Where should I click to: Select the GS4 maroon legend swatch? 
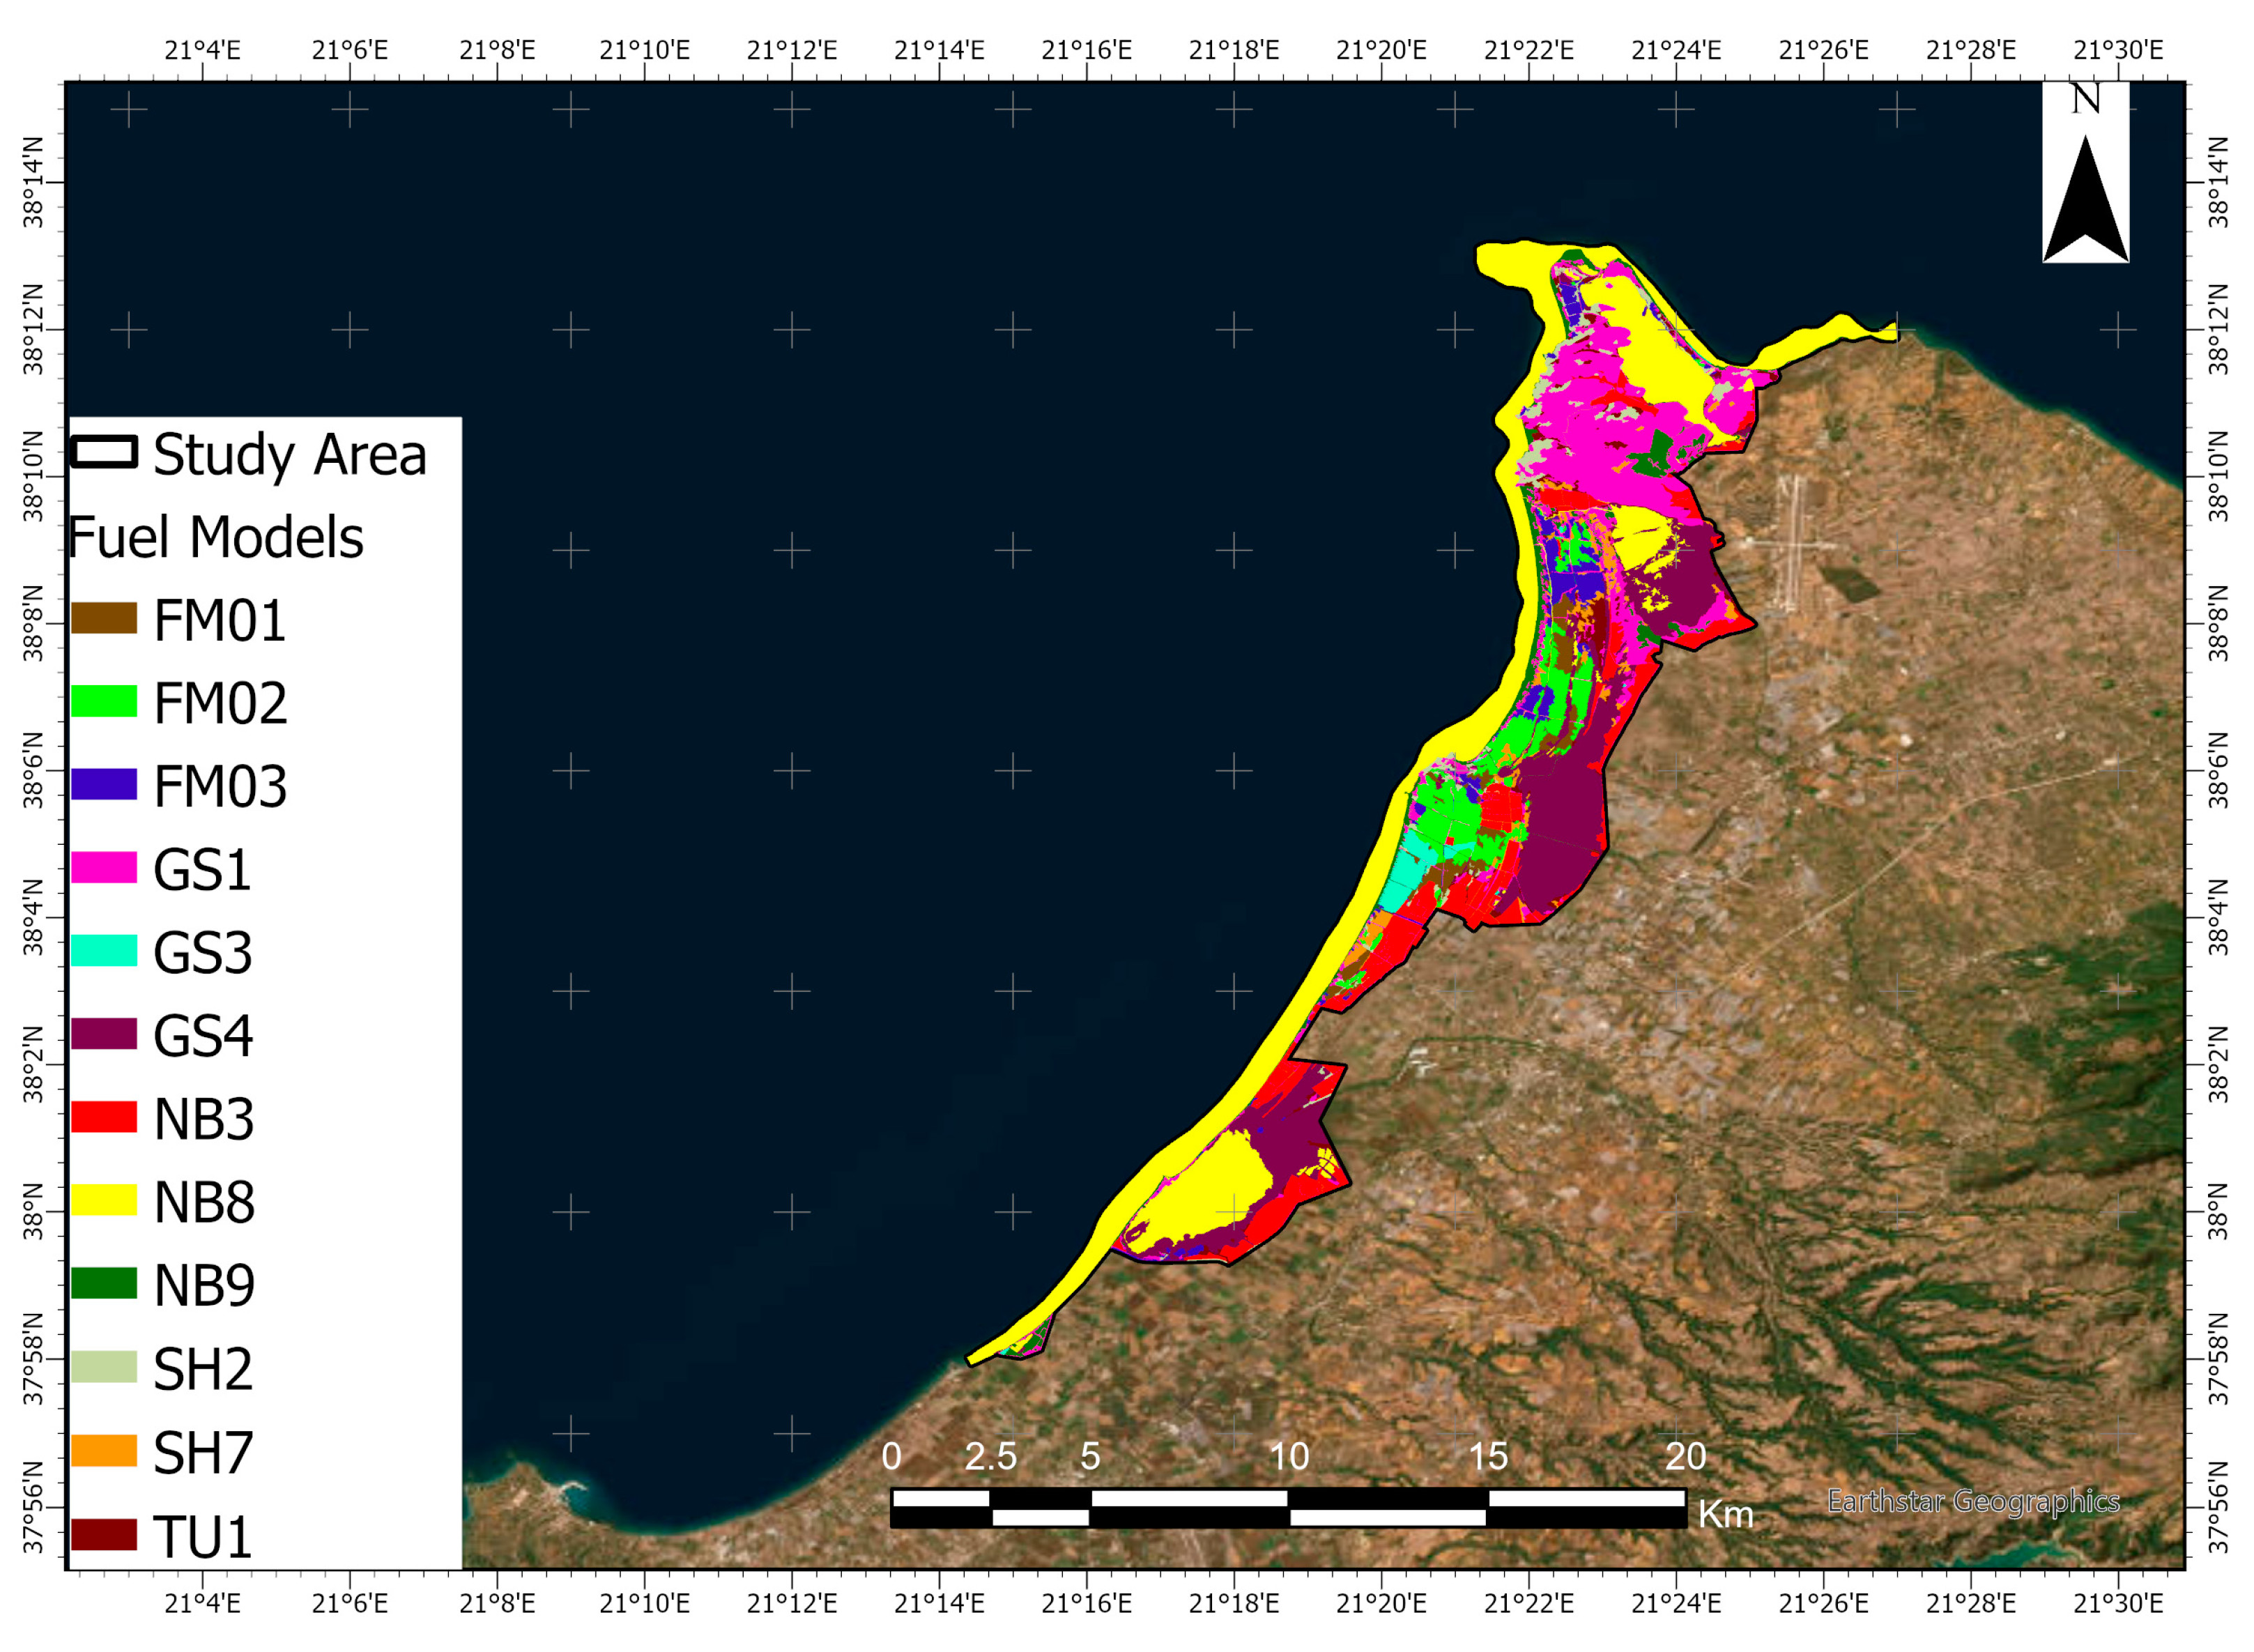click(x=103, y=1034)
